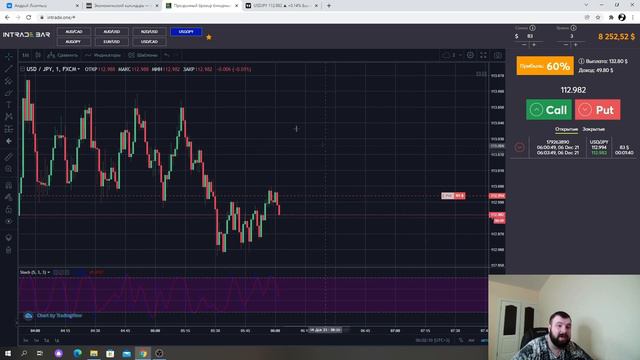Open the Stoch indicator legend dropdown

[35, 272]
